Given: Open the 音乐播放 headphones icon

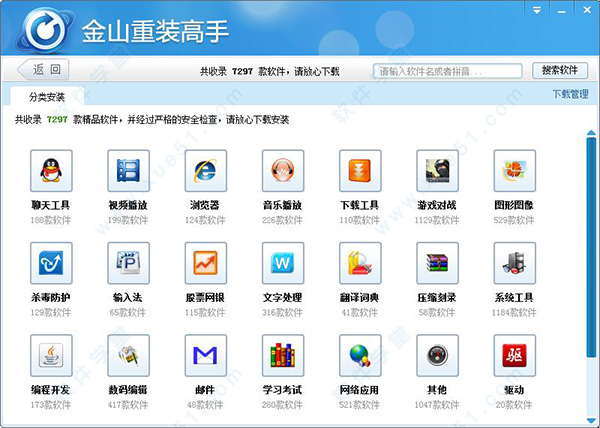Looking at the screenshot, I should tap(283, 171).
